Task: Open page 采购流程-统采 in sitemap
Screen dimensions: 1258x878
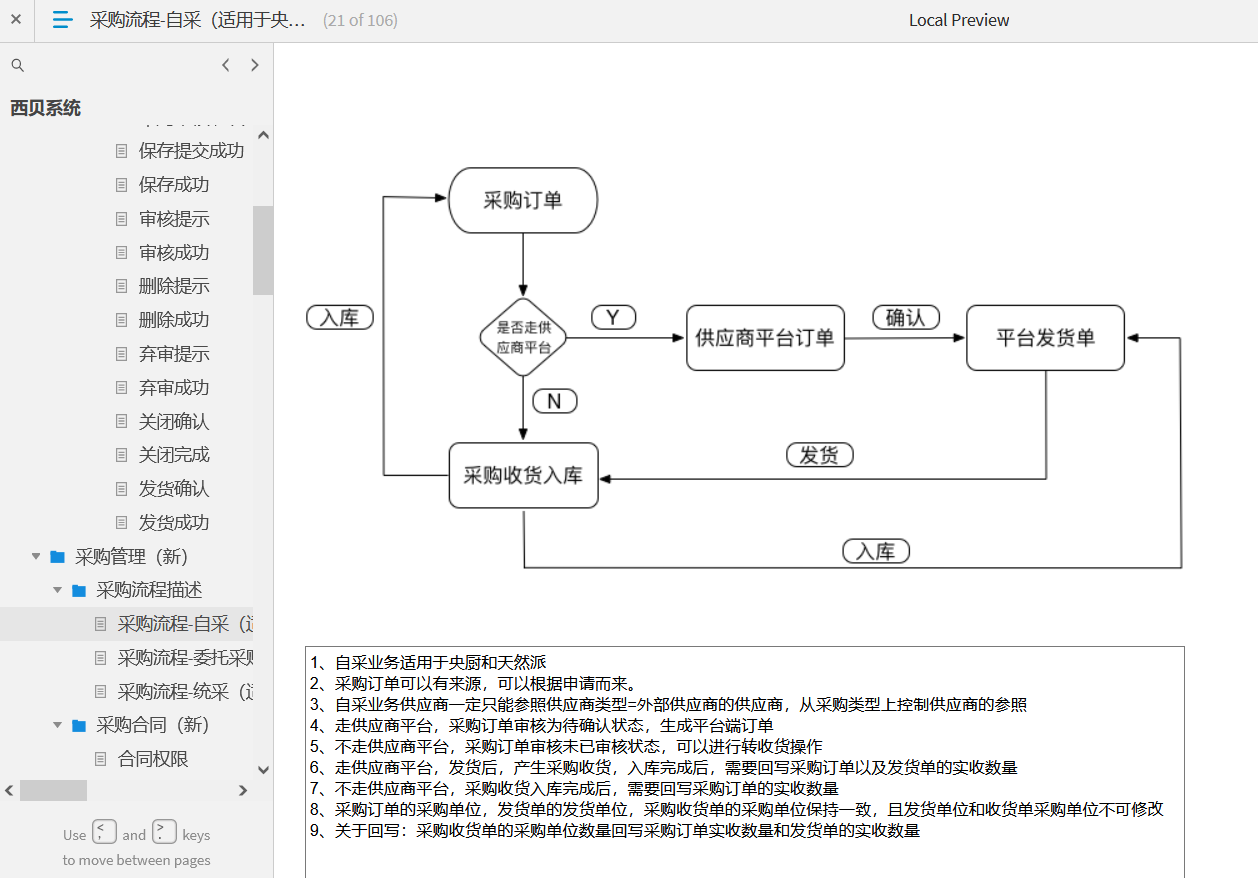Action: tap(185, 692)
